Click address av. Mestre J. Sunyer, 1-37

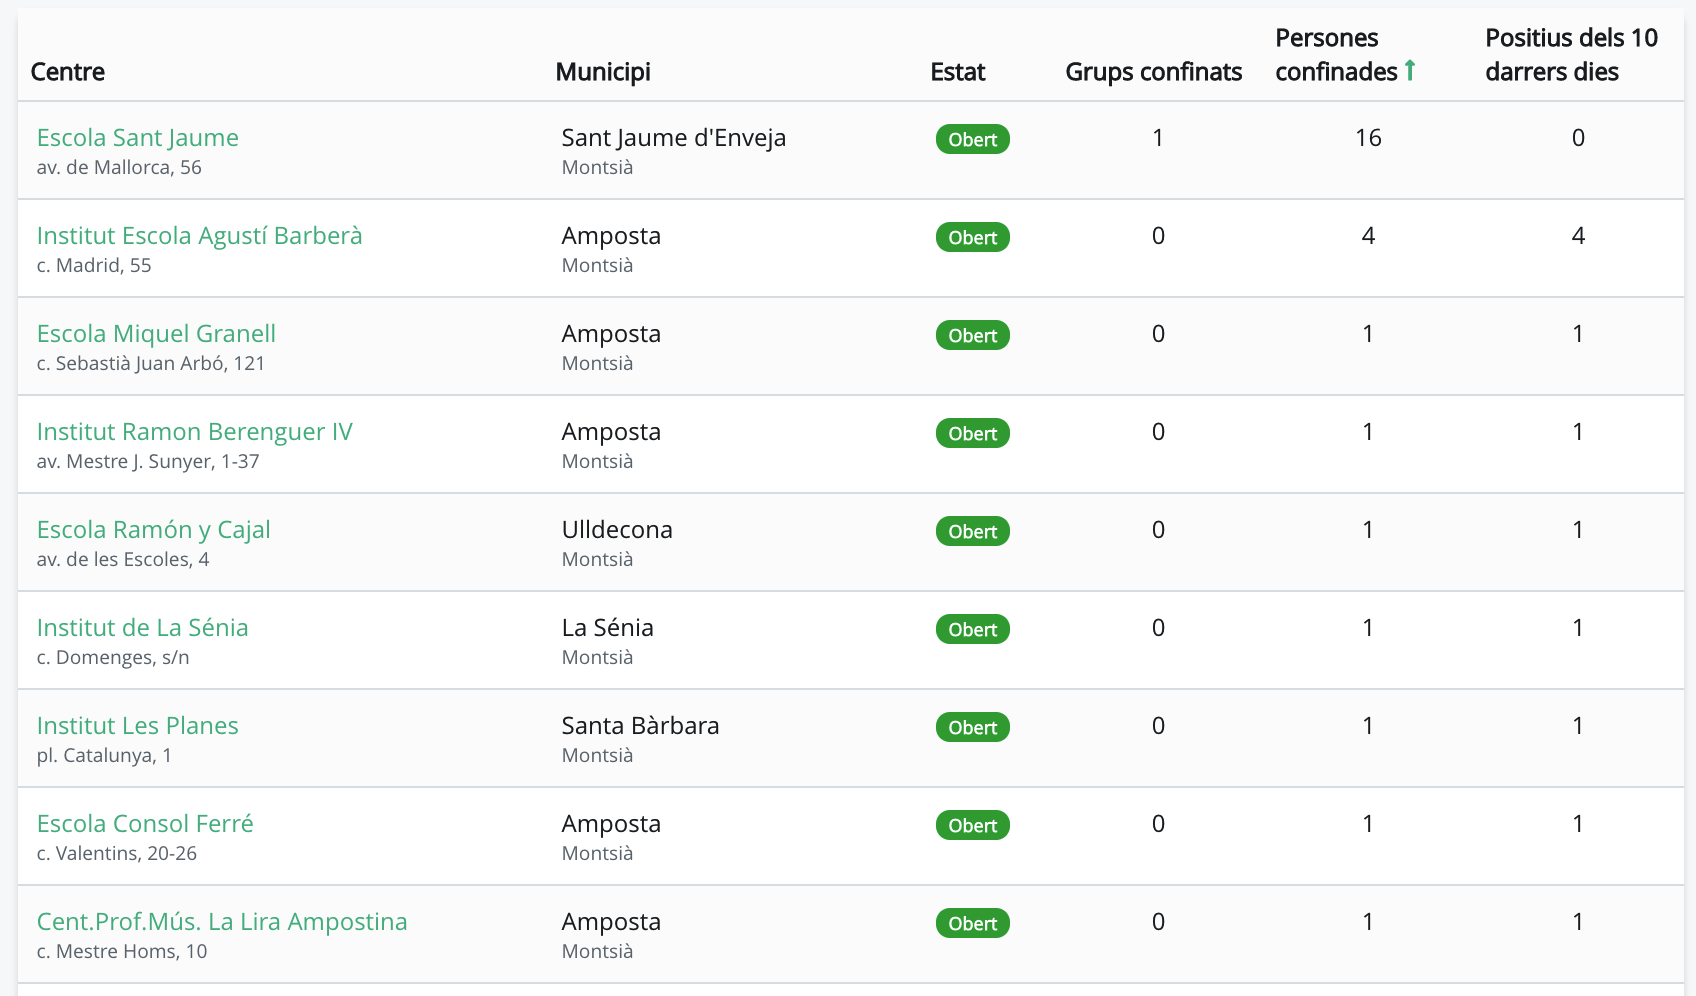coord(148,462)
